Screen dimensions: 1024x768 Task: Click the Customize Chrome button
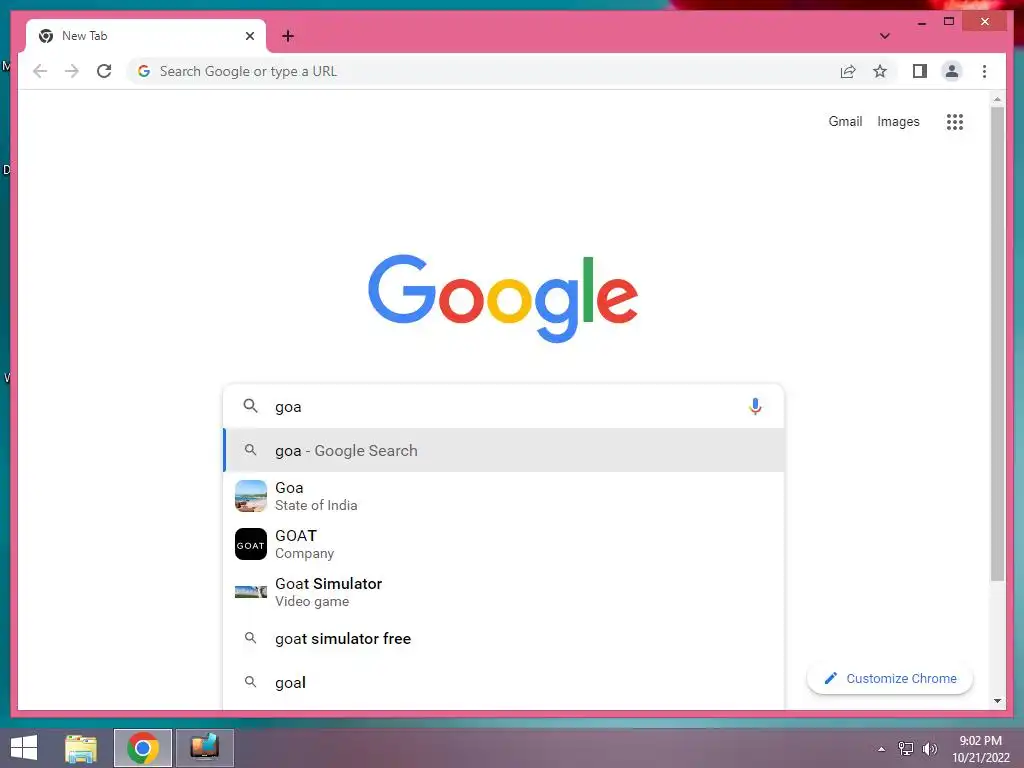pos(889,679)
